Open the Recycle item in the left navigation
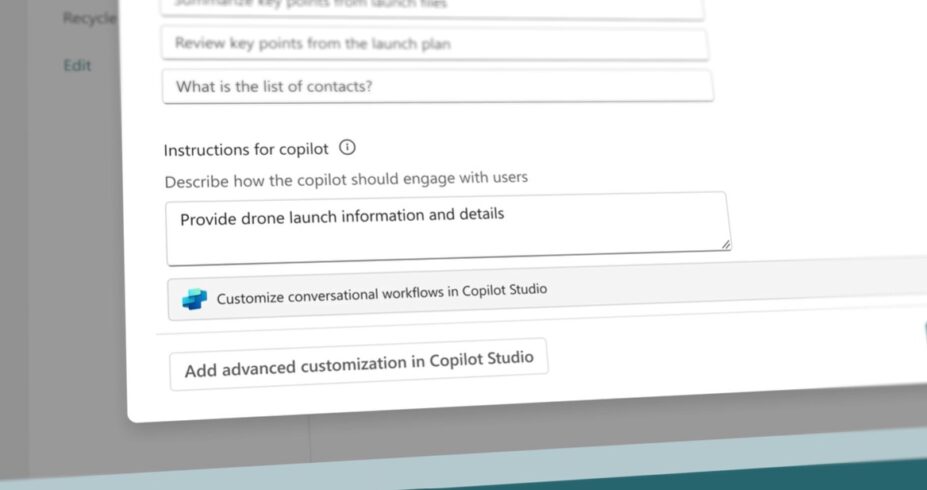927x490 pixels. click(x=89, y=18)
